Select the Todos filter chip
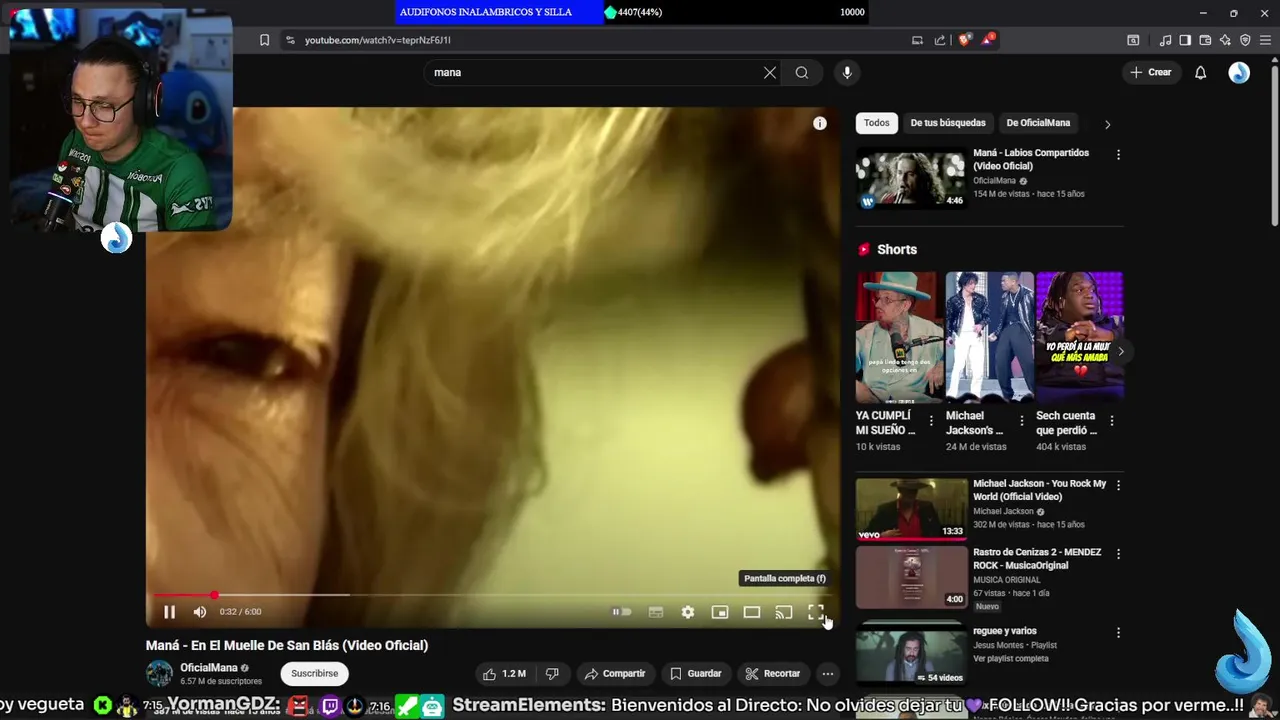 [x=877, y=123]
